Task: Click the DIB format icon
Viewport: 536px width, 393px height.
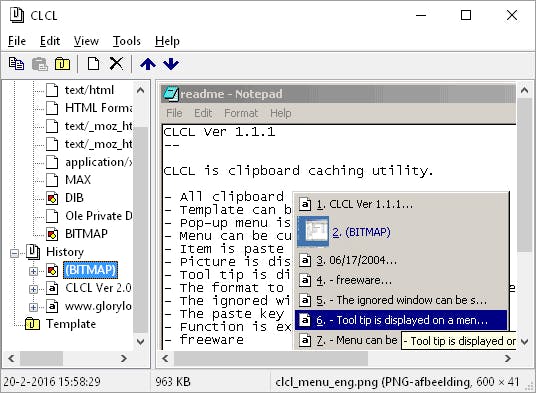Action: click(x=52, y=198)
